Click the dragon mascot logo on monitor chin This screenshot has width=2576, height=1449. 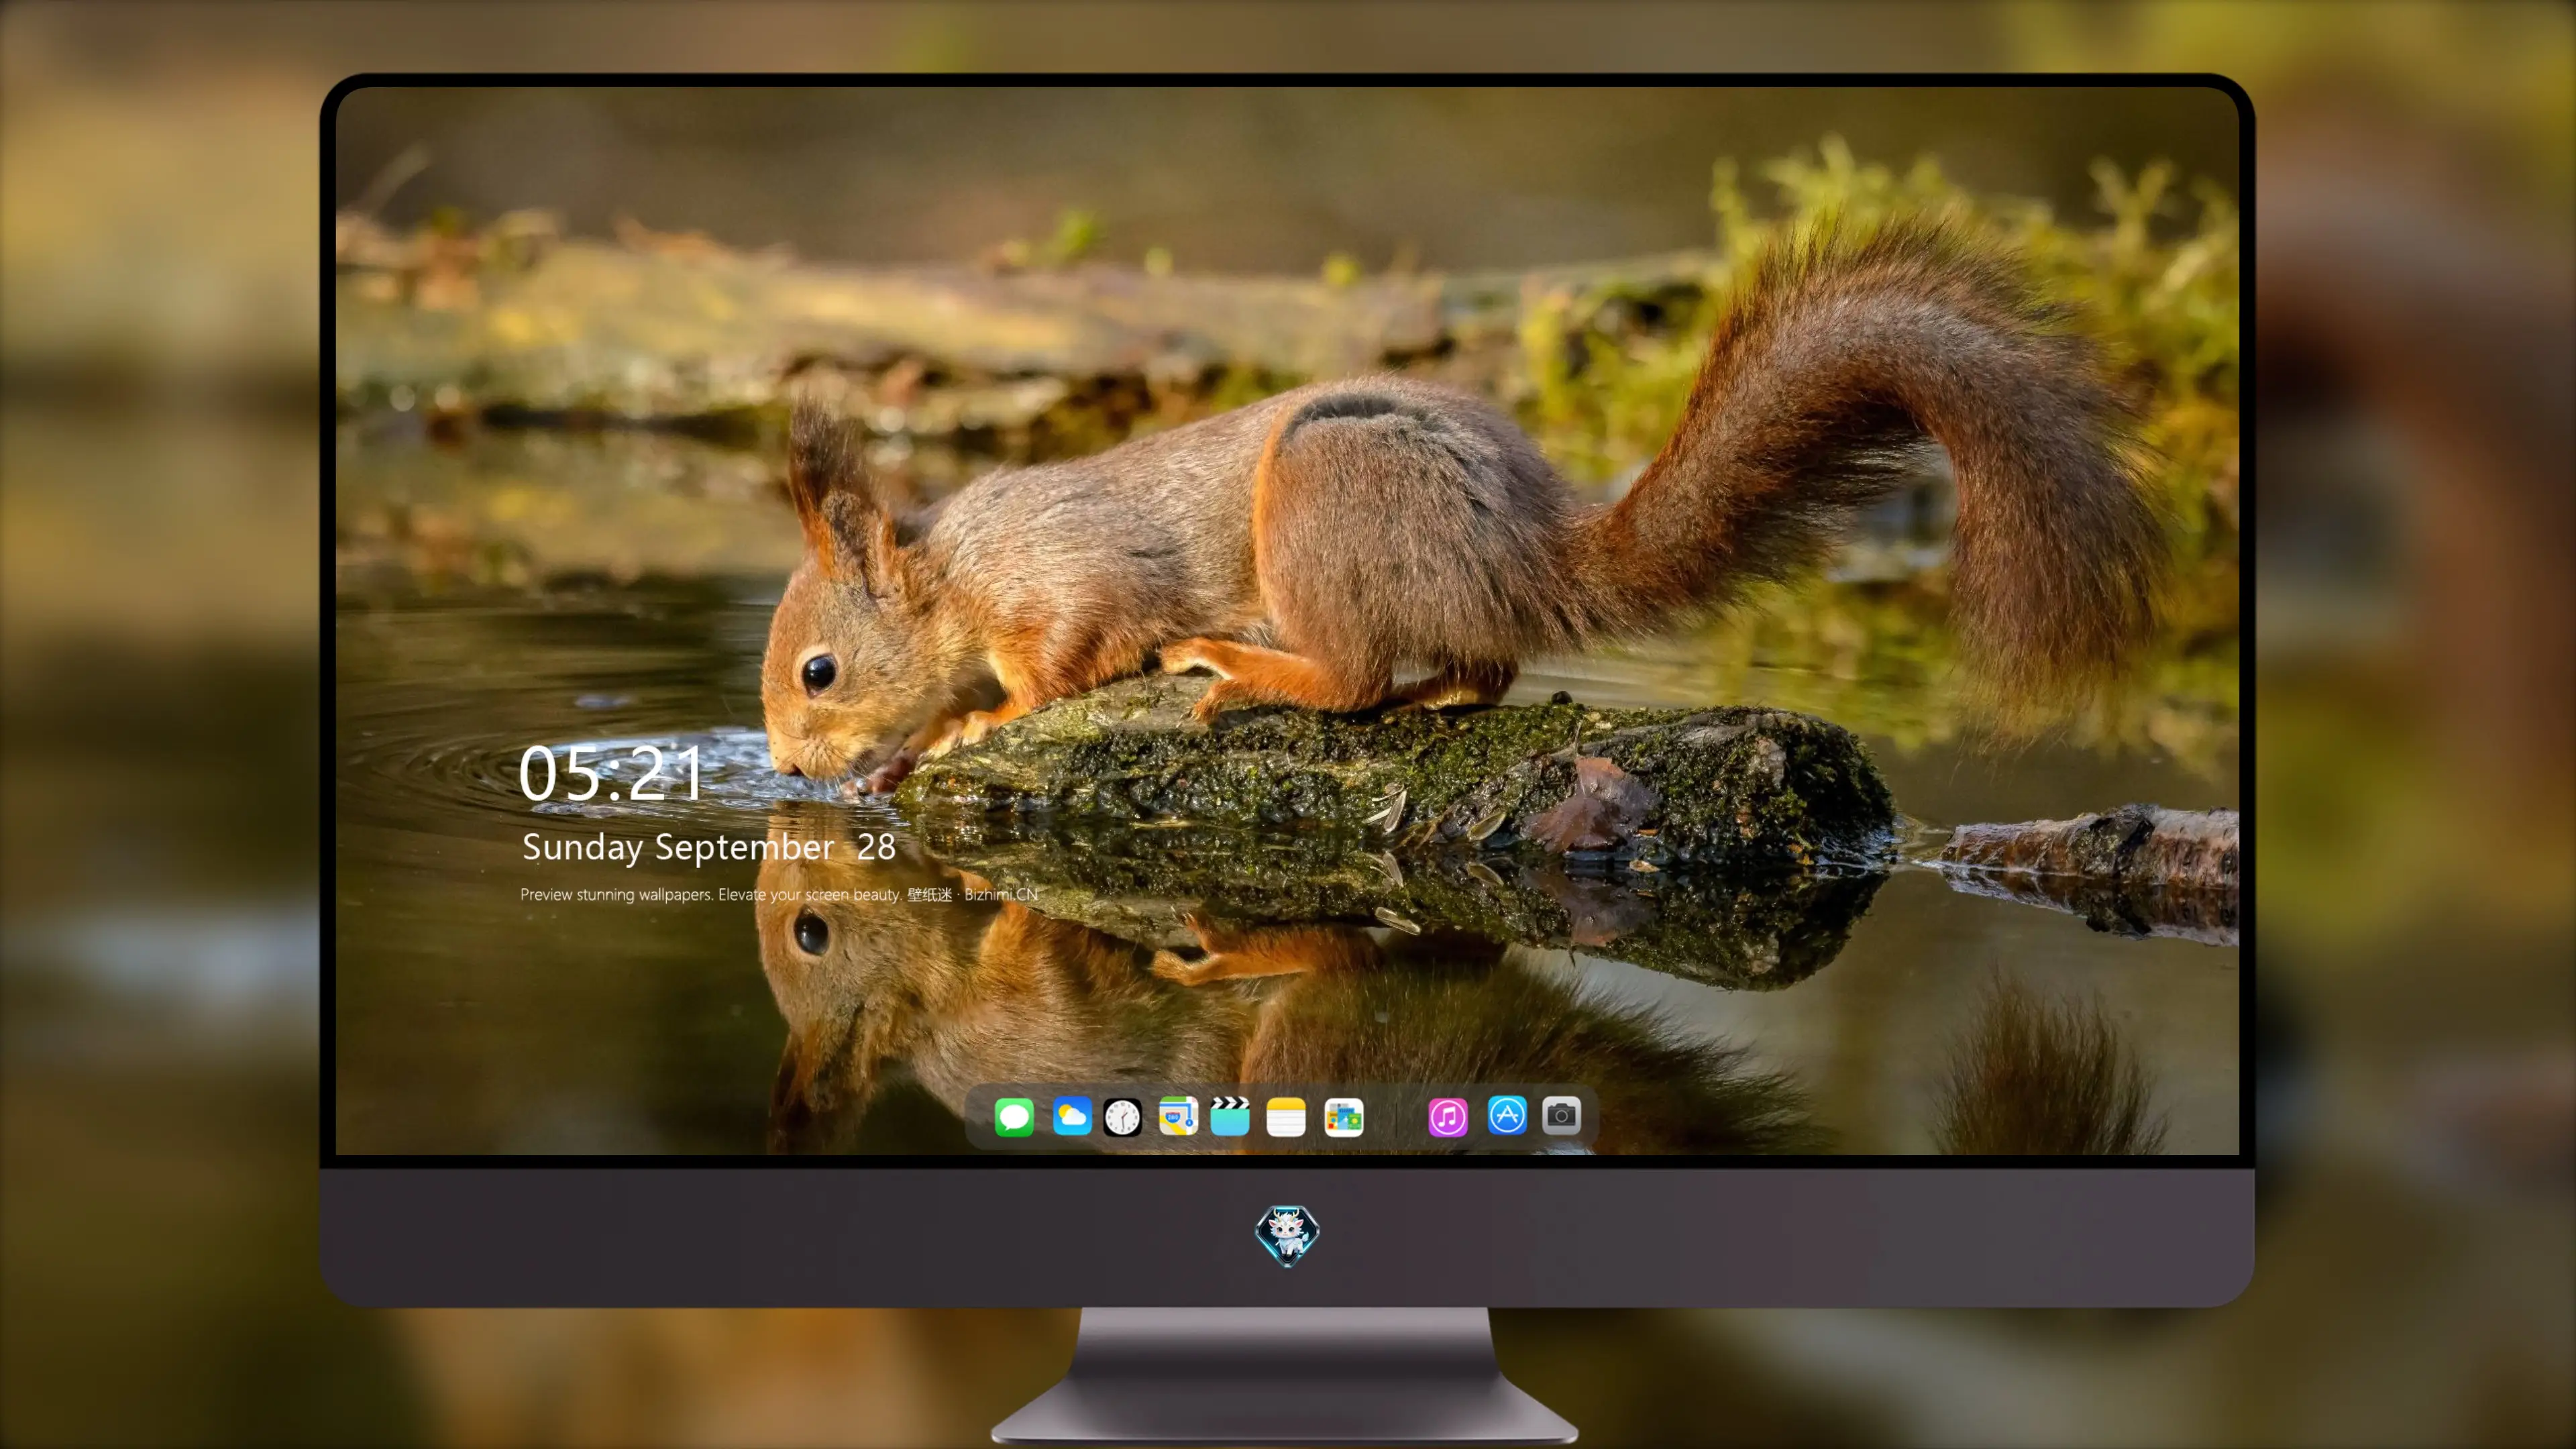[1287, 1235]
